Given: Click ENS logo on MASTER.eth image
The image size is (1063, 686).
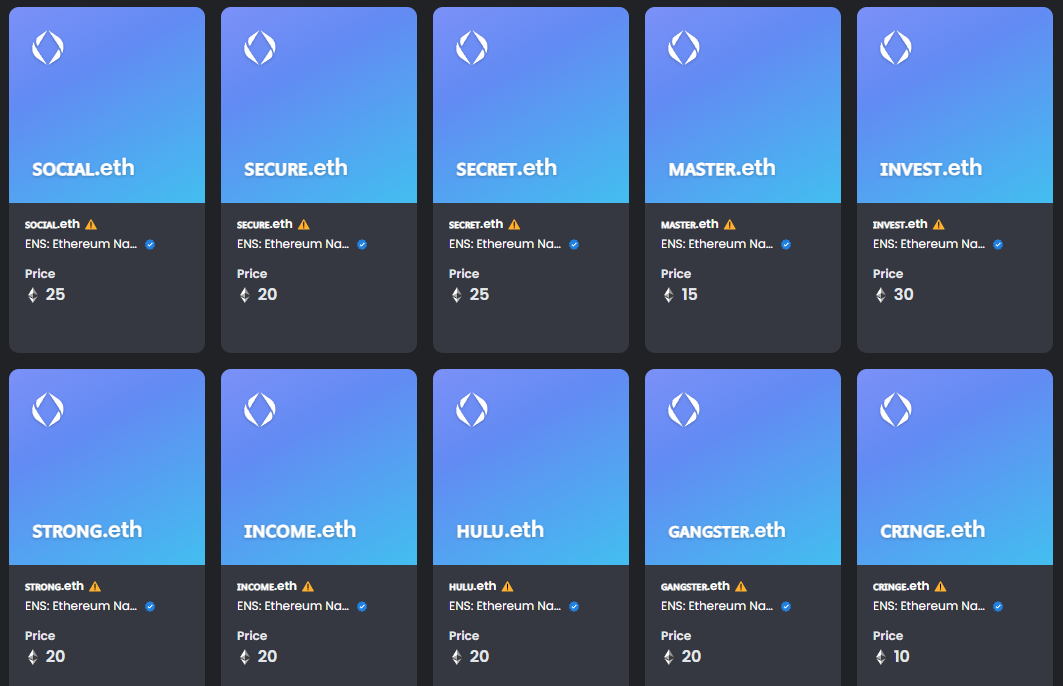Looking at the screenshot, I should [x=684, y=48].
